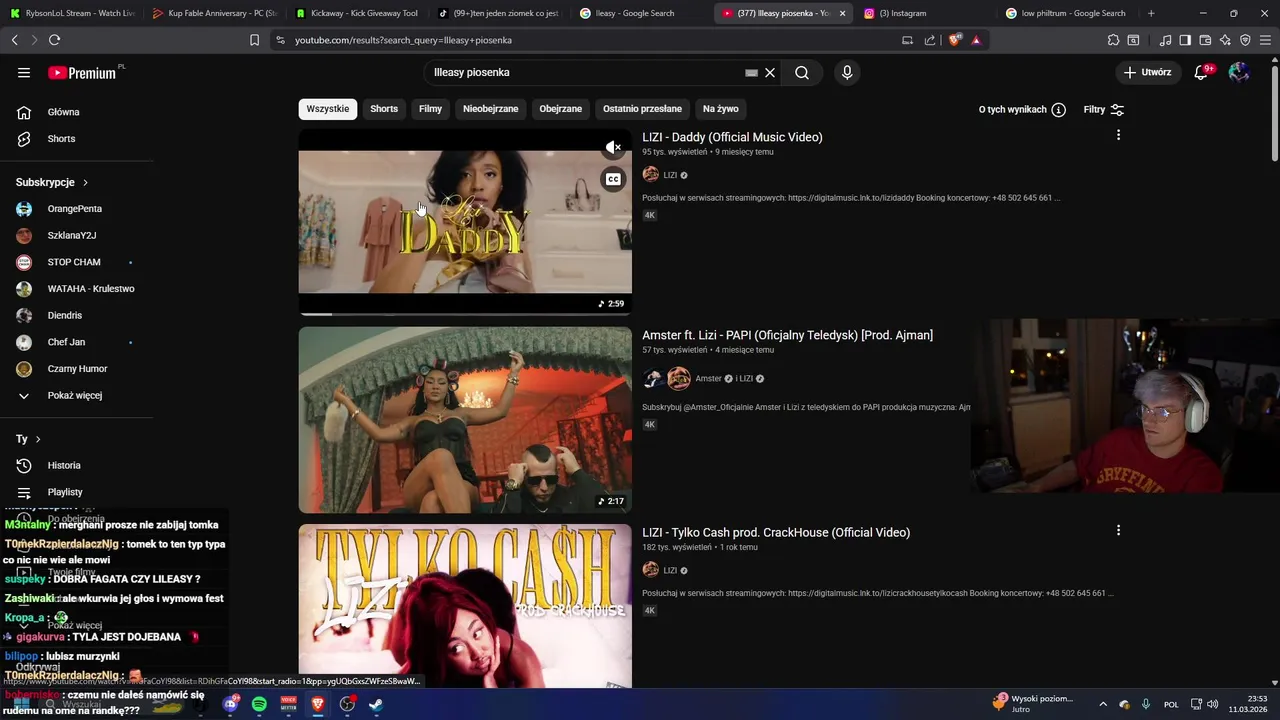The height and width of the screenshot is (720, 1280).
Task: Go to YouTube Premium home logo
Action: pyautogui.click(x=83, y=73)
